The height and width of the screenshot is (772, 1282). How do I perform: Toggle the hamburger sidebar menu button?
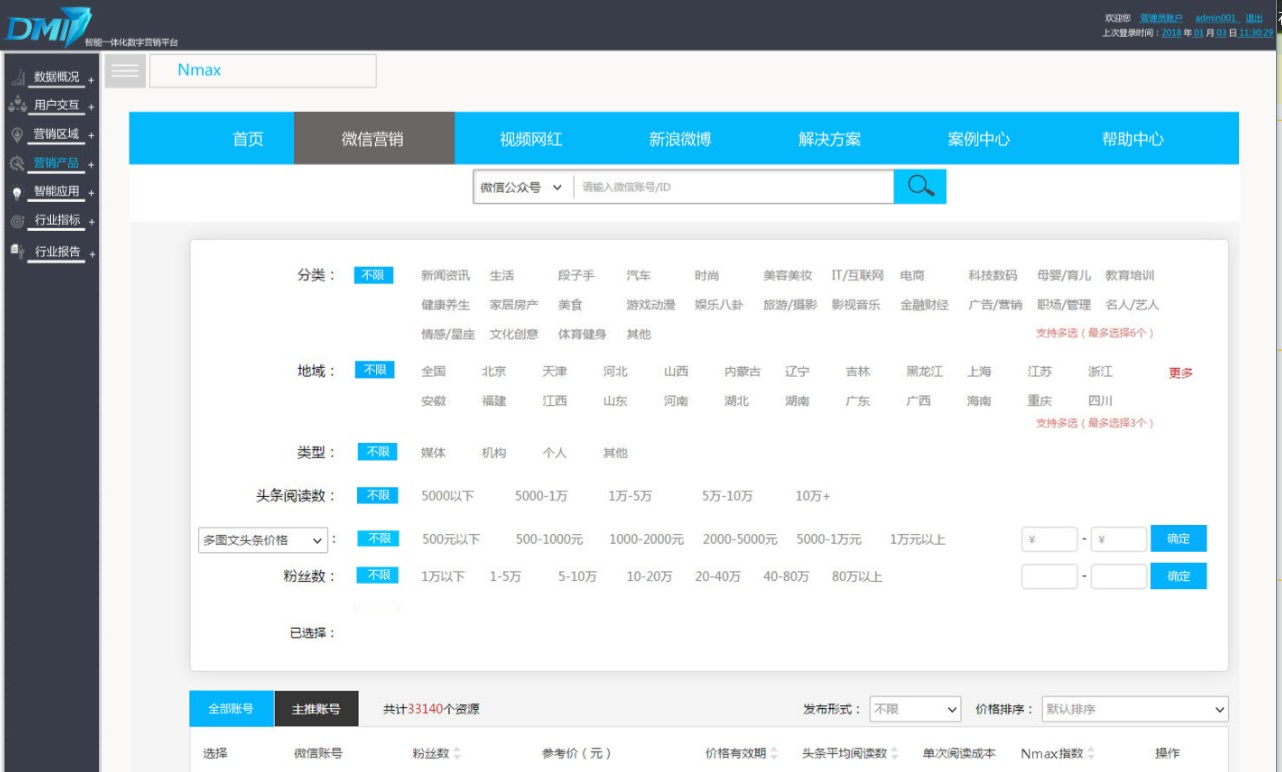click(125, 70)
